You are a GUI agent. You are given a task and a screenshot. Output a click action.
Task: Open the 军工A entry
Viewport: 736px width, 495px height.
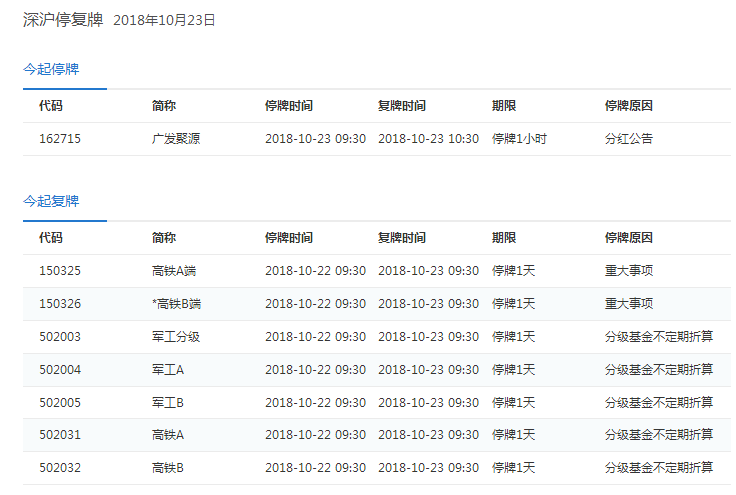pos(168,370)
